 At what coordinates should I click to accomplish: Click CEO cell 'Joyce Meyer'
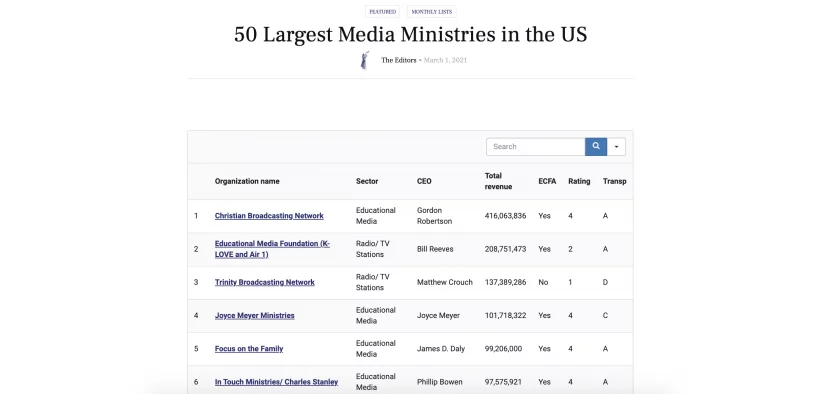(438, 316)
